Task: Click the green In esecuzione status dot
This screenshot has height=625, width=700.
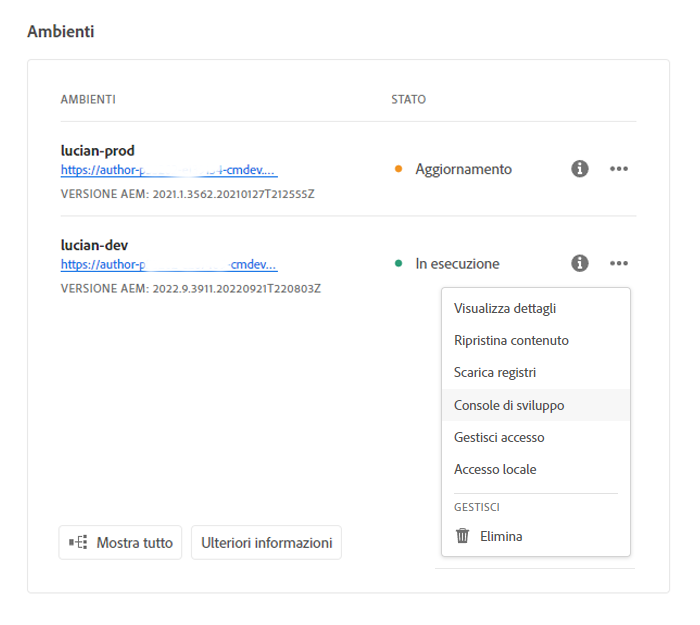Action: click(x=399, y=263)
